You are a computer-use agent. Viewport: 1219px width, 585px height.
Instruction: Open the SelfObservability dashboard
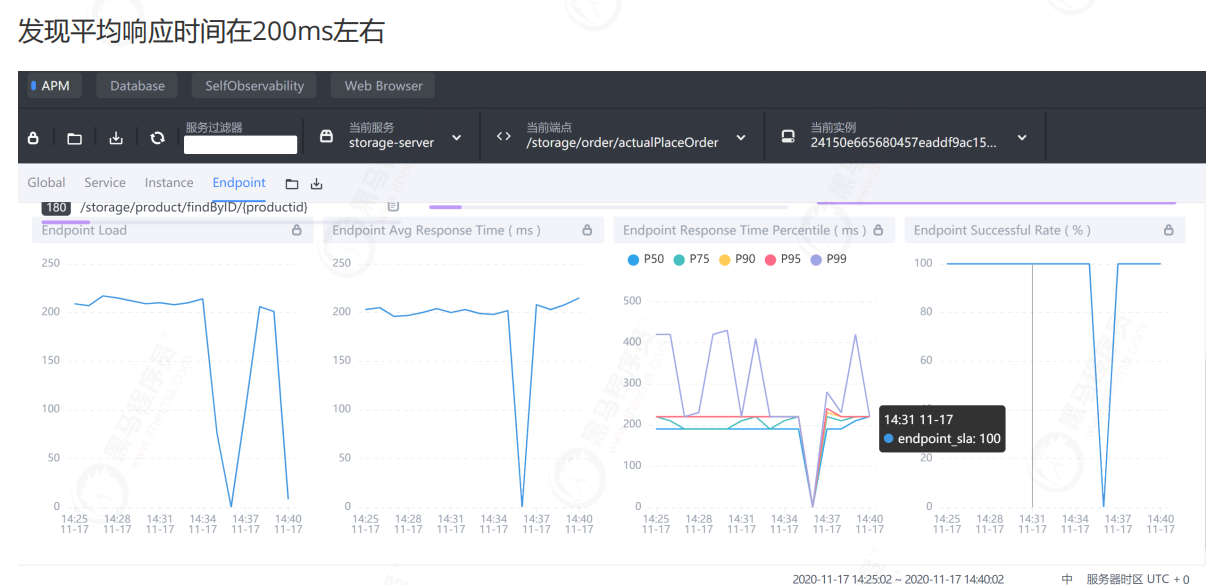(255, 86)
